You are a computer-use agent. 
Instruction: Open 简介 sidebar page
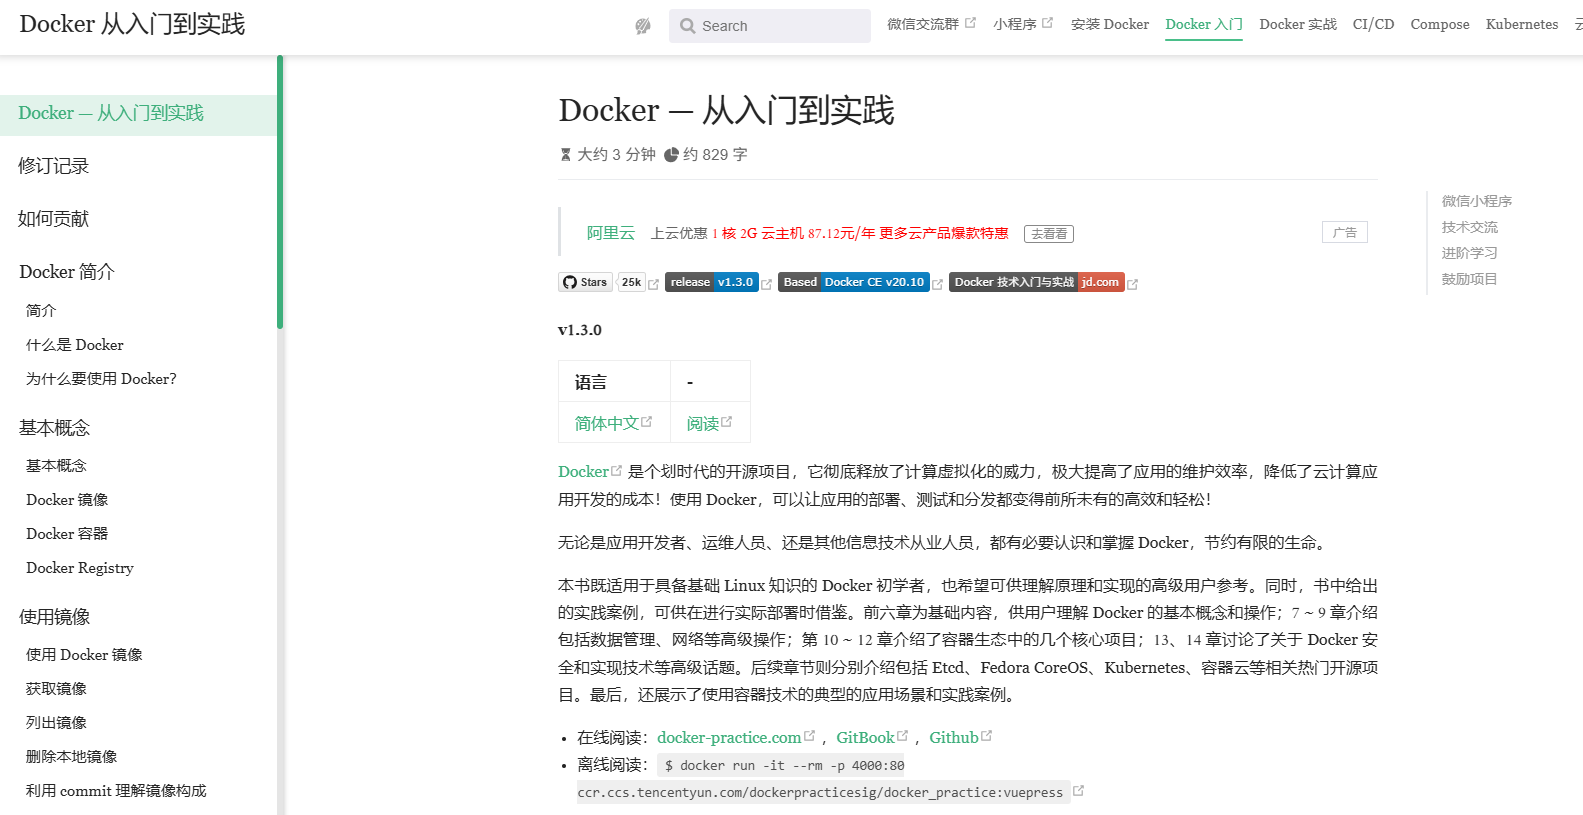(x=41, y=311)
